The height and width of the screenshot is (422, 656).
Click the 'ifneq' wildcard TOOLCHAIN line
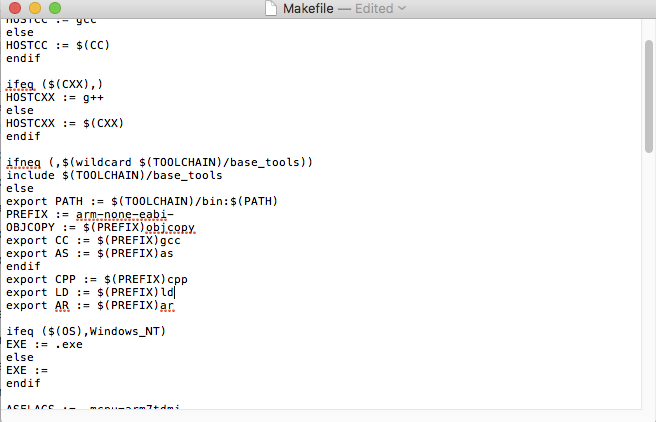coord(160,162)
